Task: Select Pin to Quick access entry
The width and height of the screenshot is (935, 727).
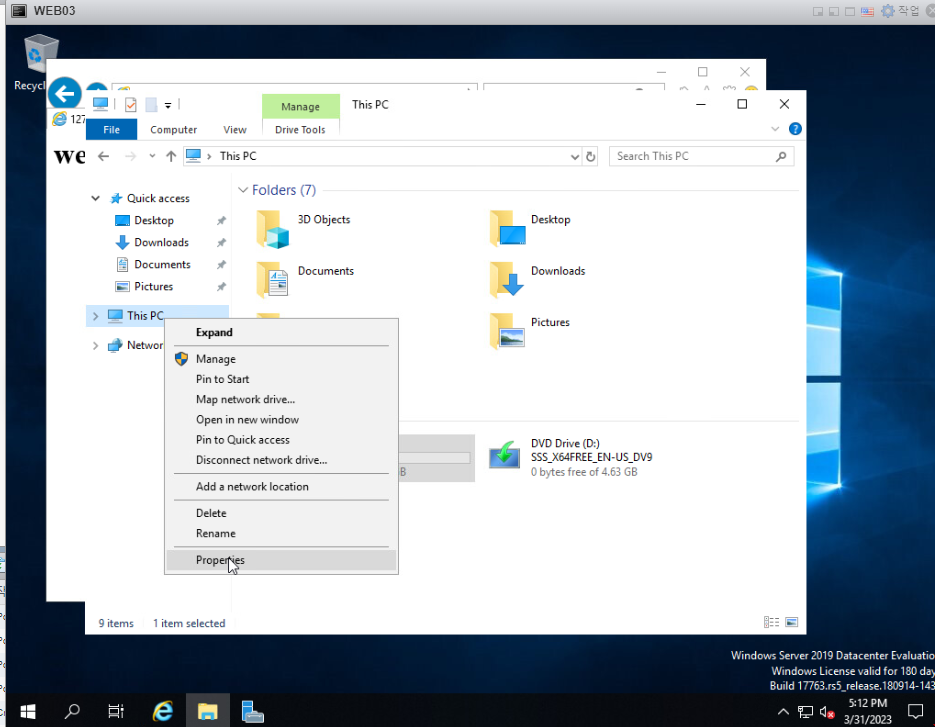Action: click(x=281, y=440)
